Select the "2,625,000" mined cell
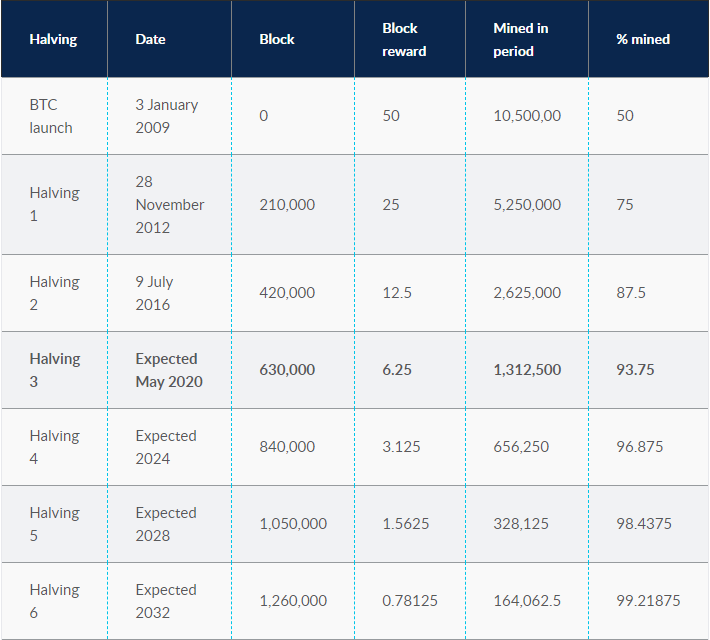This screenshot has width=710, height=640. (x=527, y=293)
